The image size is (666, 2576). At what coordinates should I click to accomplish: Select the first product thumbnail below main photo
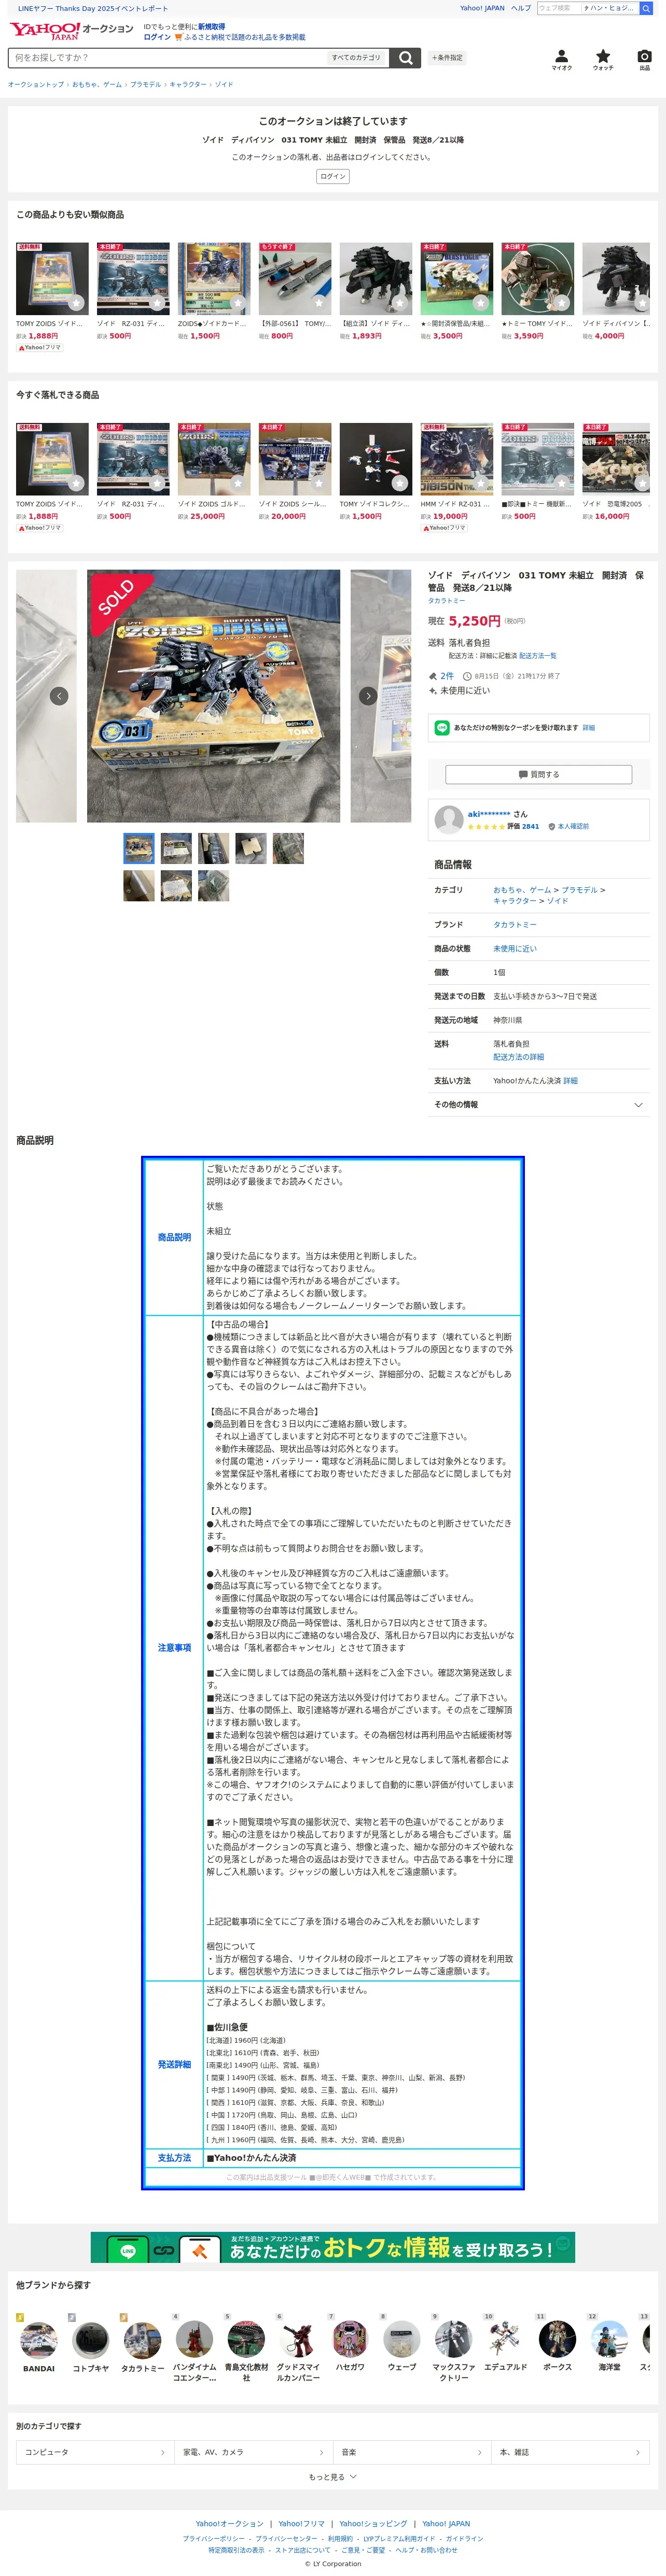click(139, 848)
